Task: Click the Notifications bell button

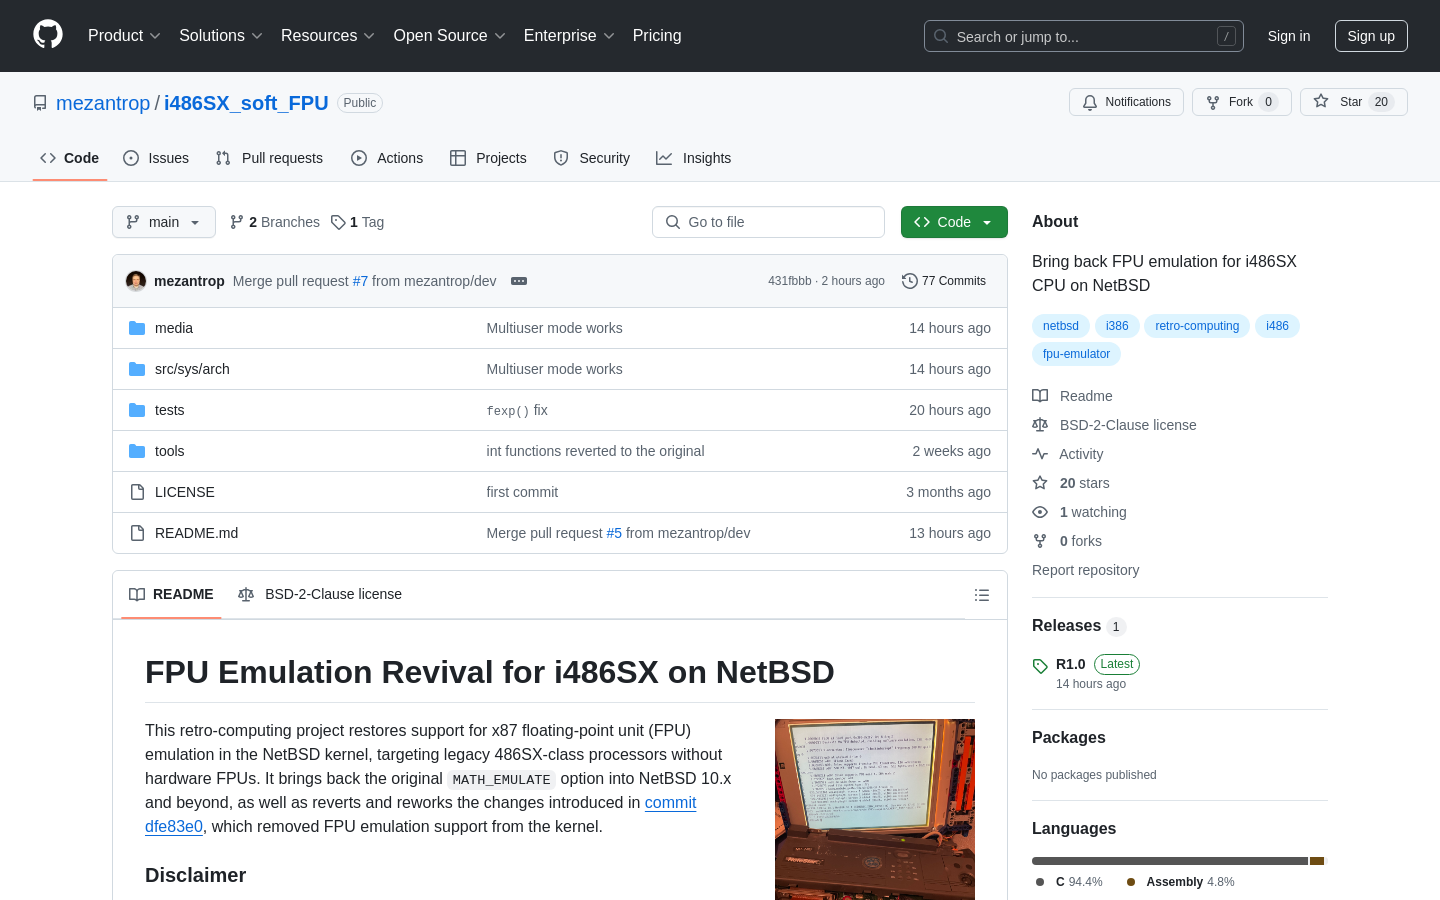Action: coord(1126,102)
